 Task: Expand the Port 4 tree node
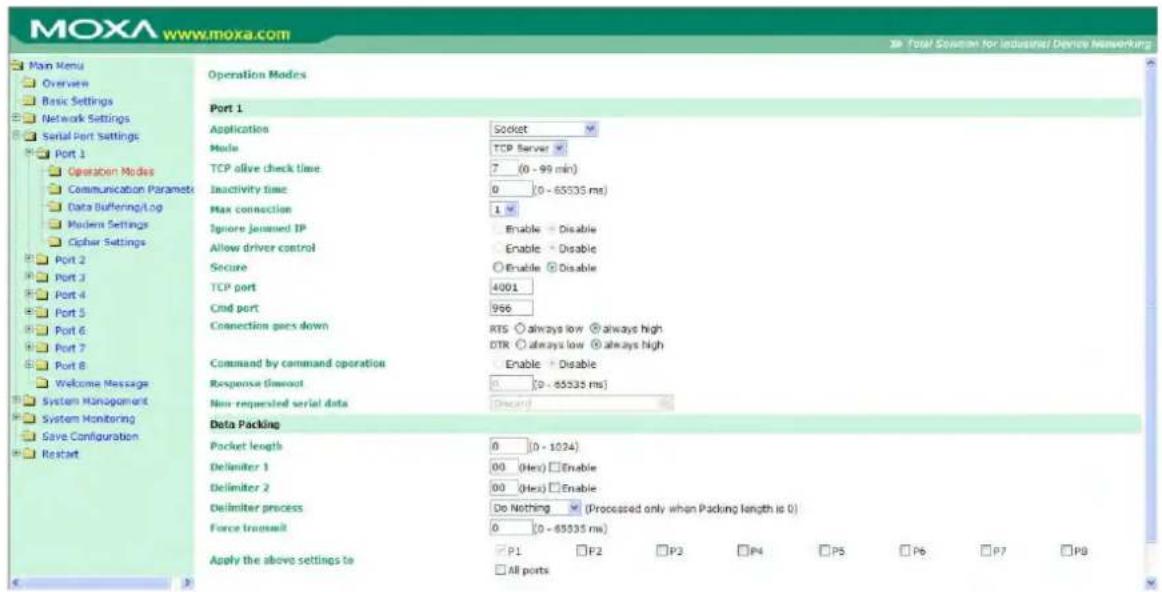29,295
